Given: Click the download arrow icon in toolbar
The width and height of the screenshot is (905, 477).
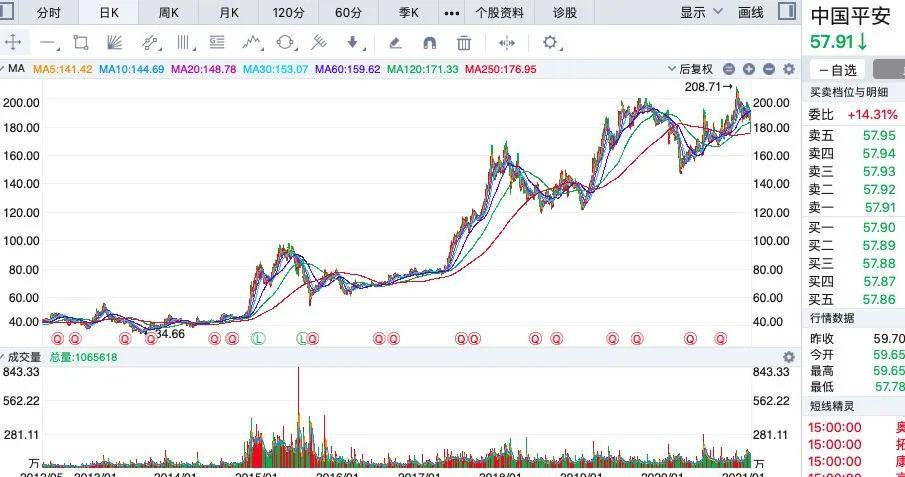Looking at the screenshot, I should pyautogui.click(x=352, y=43).
